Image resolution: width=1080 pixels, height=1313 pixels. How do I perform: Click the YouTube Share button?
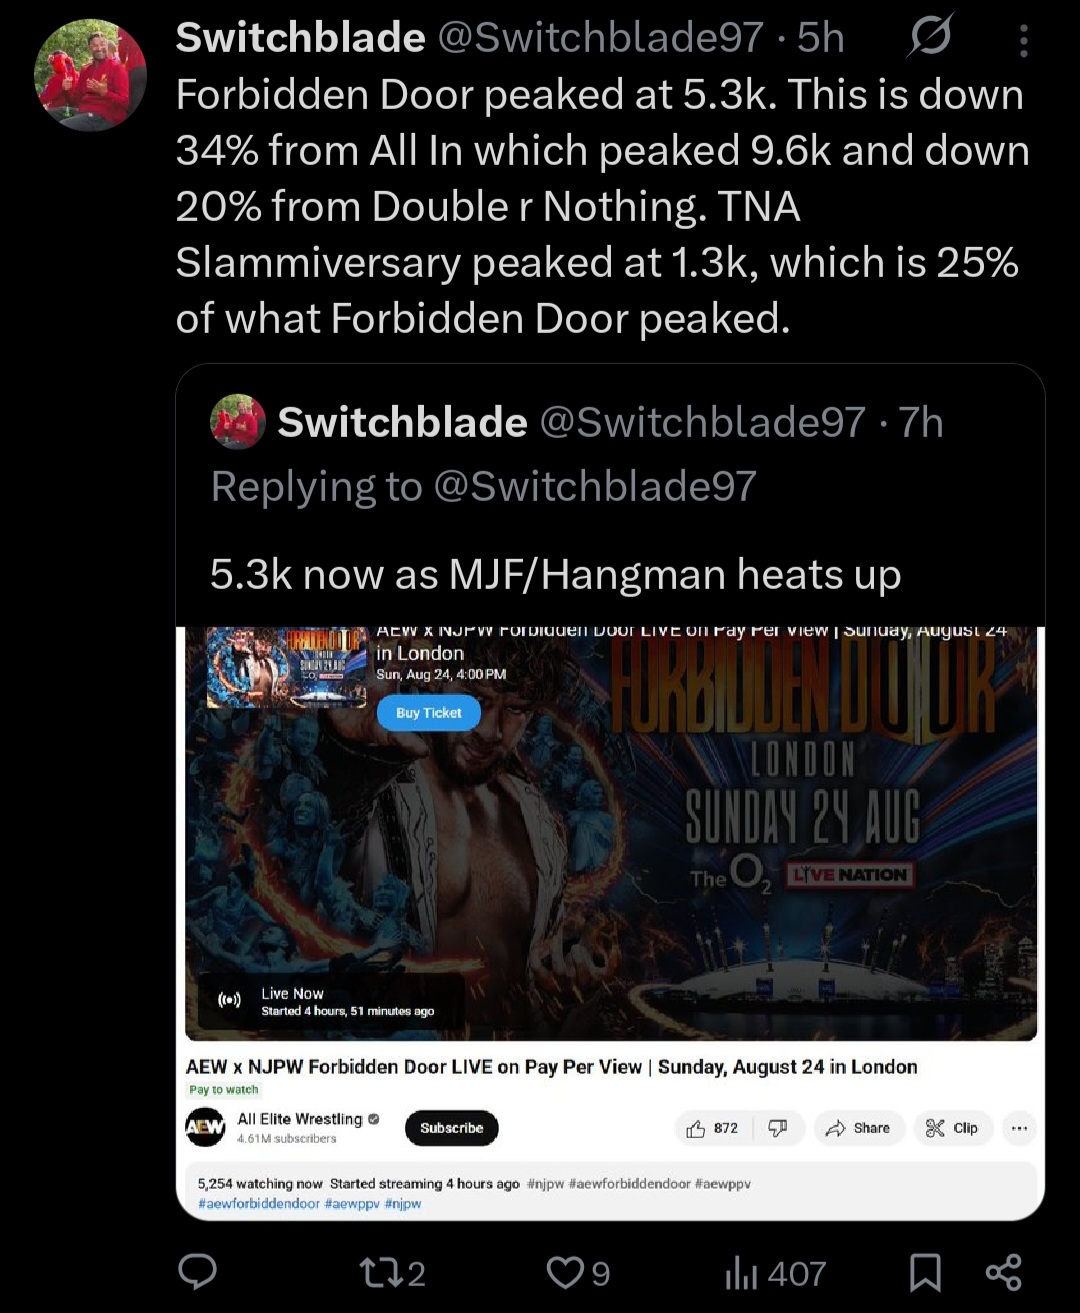tap(858, 1128)
